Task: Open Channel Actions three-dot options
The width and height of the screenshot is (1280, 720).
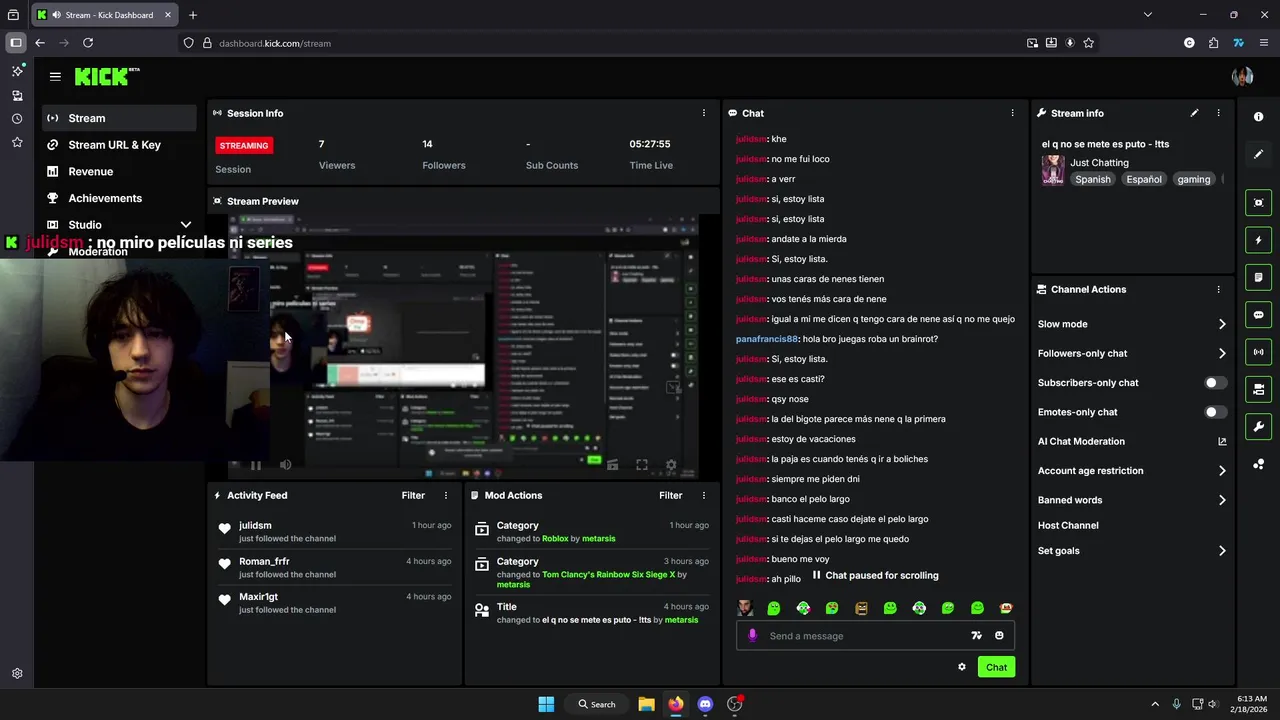Action: pos(1218,289)
